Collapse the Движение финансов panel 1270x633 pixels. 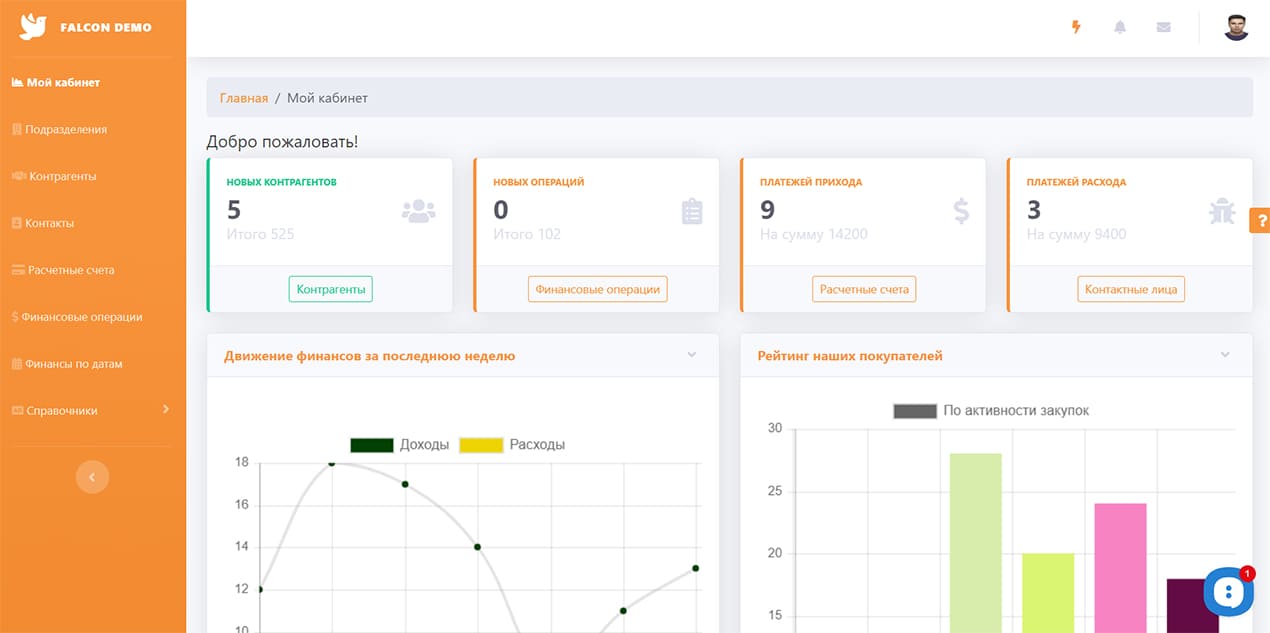click(692, 355)
